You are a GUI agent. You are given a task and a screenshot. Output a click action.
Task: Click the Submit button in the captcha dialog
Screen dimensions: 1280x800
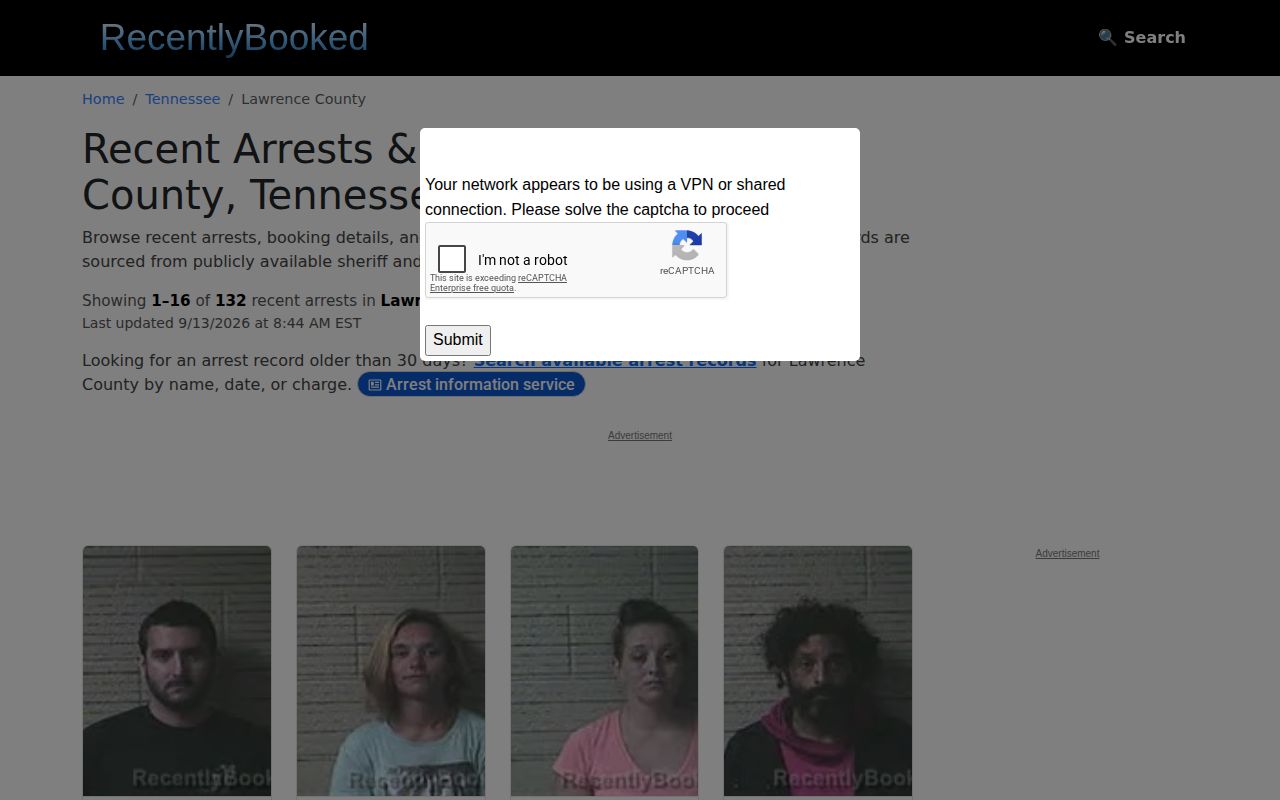pyautogui.click(x=458, y=340)
